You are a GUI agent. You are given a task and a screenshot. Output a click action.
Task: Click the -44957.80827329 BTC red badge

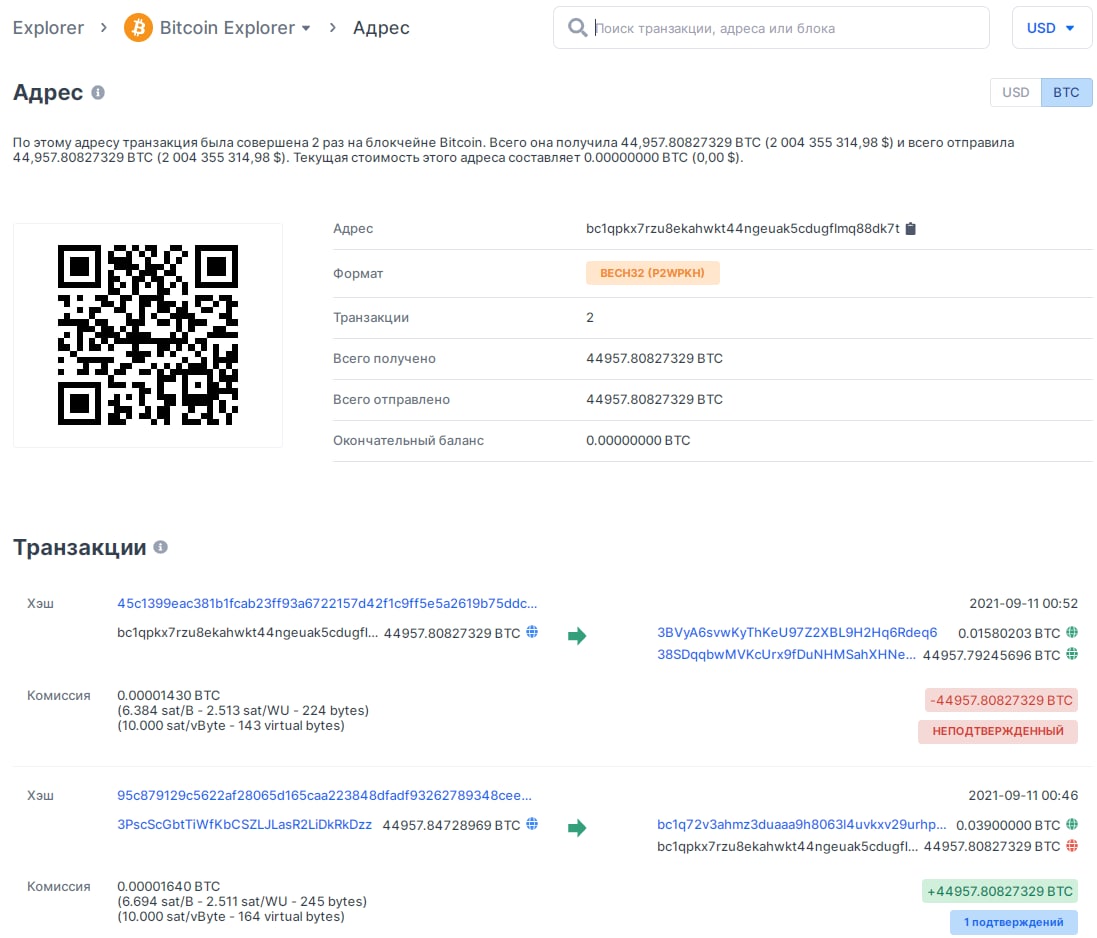pyautogui.click(x=1000, y=700)
